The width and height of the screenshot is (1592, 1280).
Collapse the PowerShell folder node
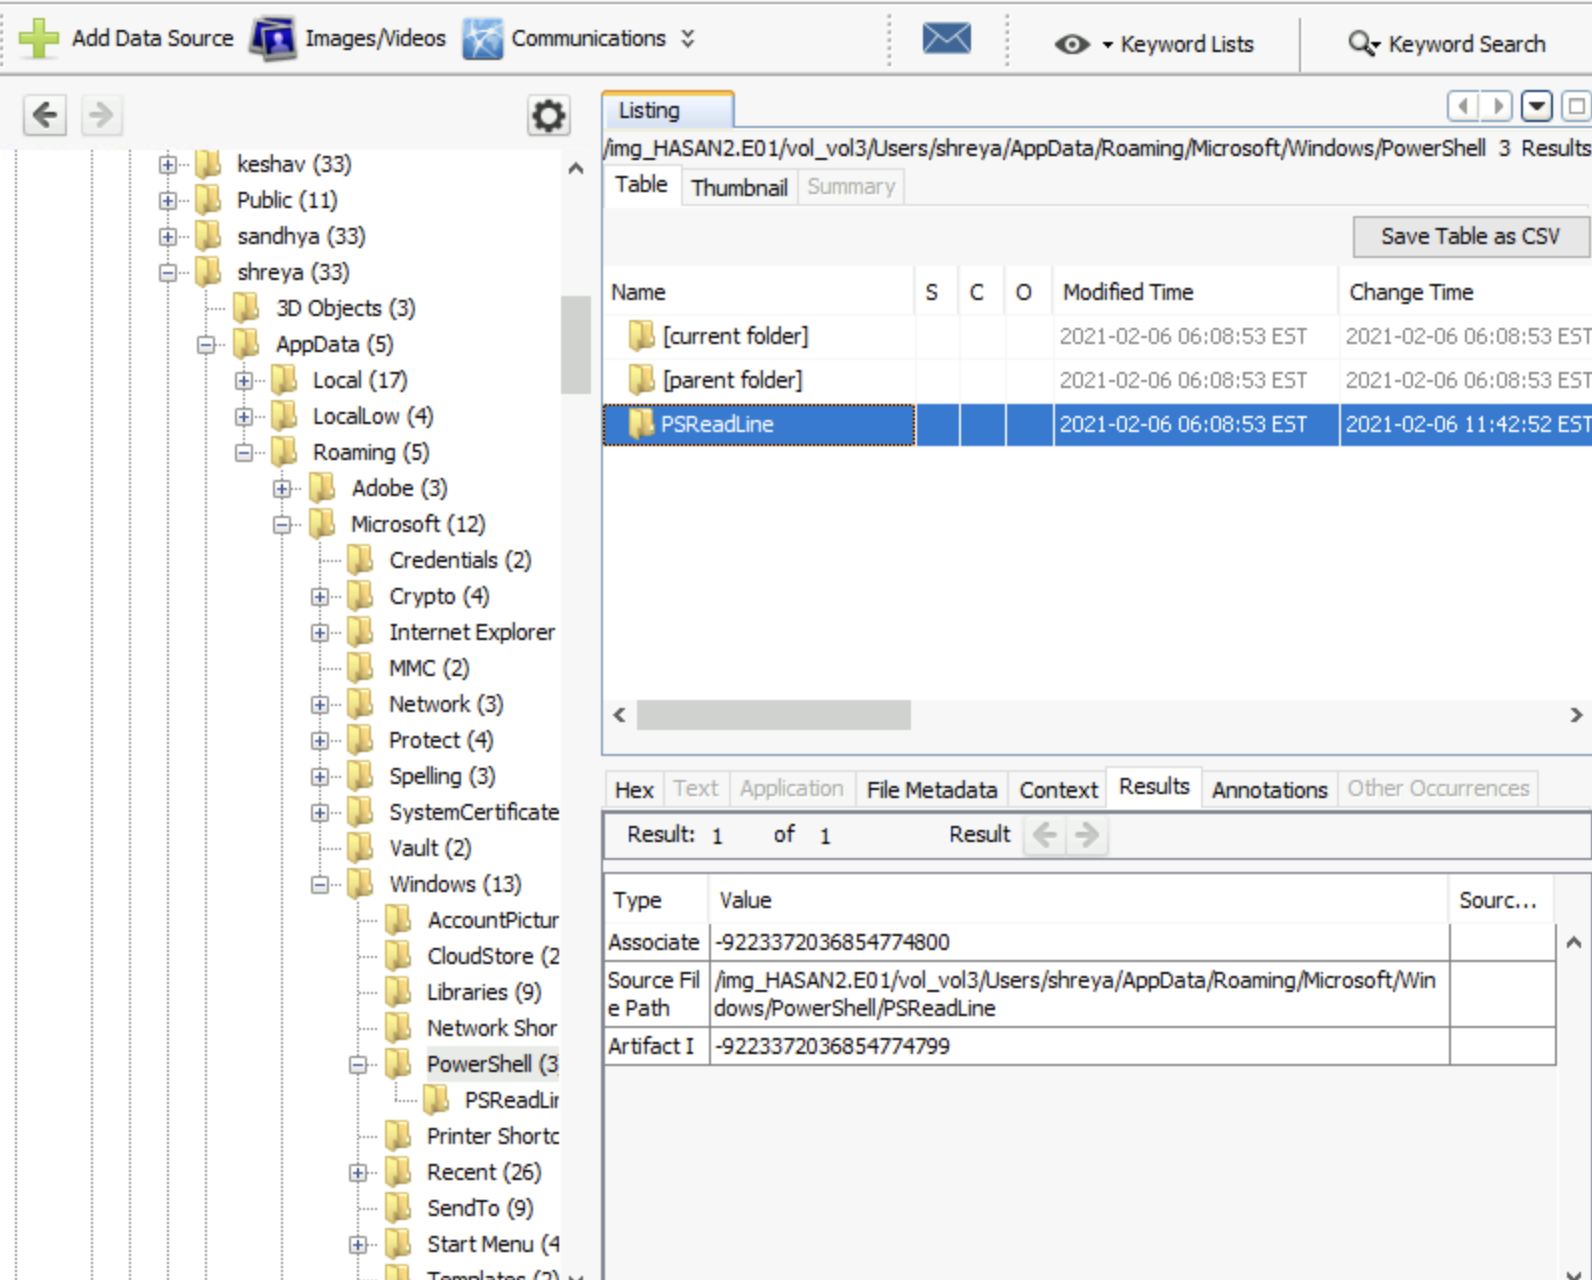(x=358, y=1064)
